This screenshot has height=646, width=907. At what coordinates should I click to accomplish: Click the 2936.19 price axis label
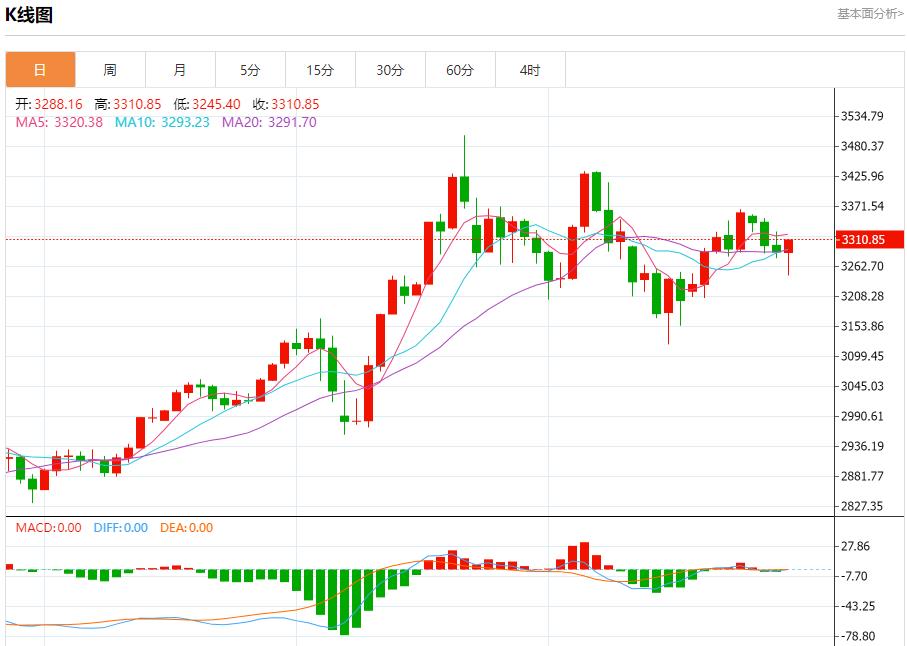tap(862, 446)
